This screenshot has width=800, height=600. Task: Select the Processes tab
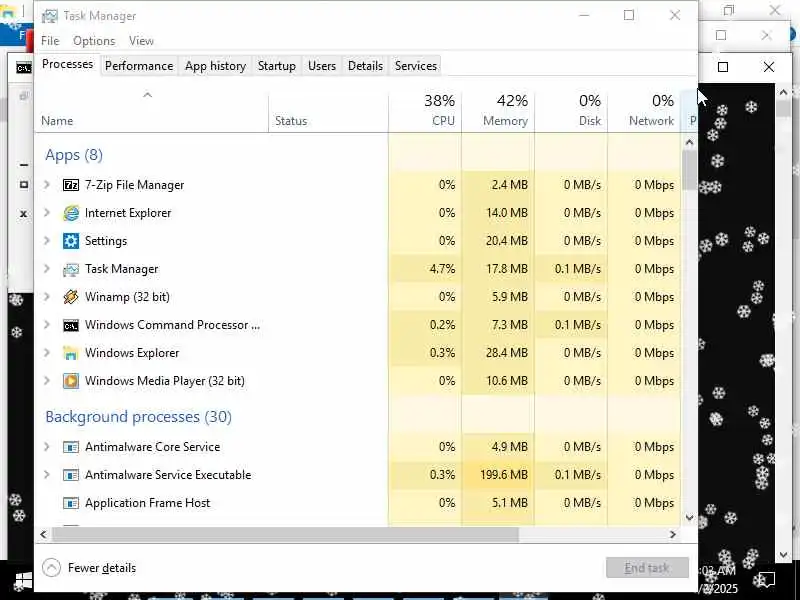67,64
